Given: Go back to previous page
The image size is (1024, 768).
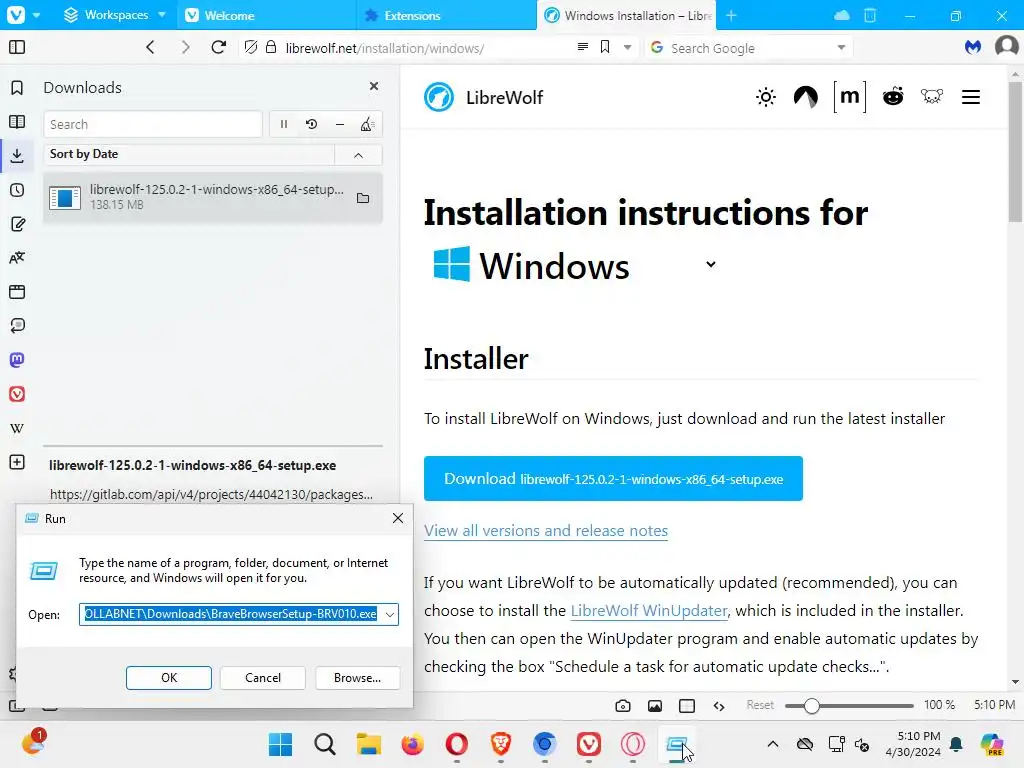Looking at the screenshot, I should 150,48.
